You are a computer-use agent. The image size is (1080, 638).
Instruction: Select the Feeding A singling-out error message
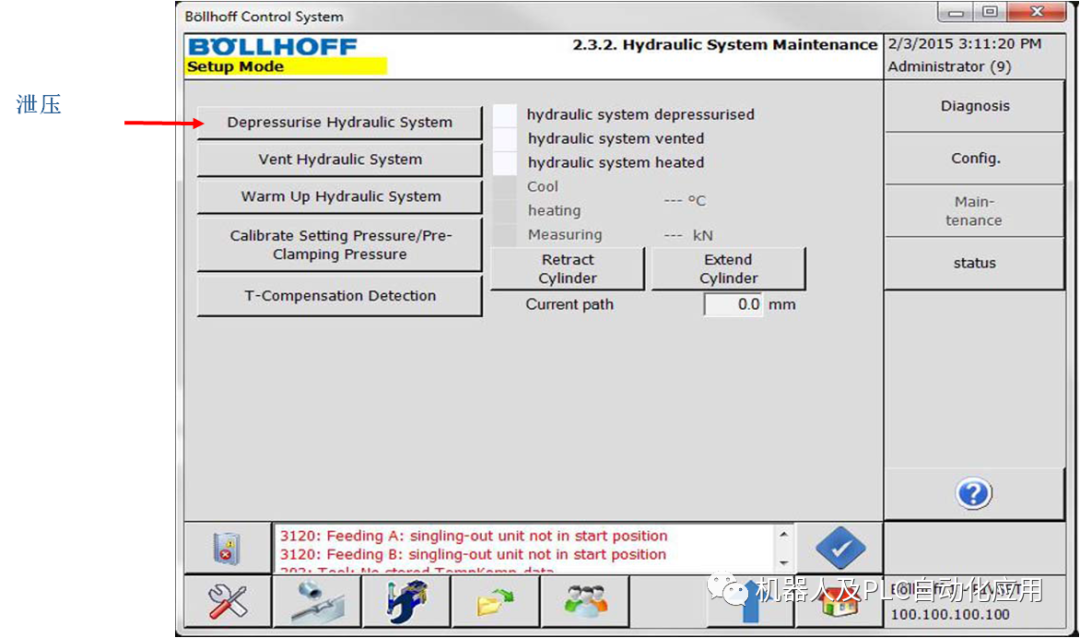pyautogui.click(x=473, y=536)
